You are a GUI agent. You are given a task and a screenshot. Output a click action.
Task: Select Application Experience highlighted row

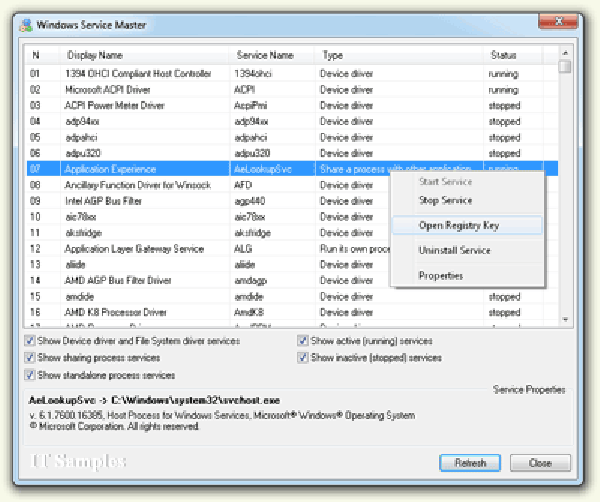pos(292,169)
